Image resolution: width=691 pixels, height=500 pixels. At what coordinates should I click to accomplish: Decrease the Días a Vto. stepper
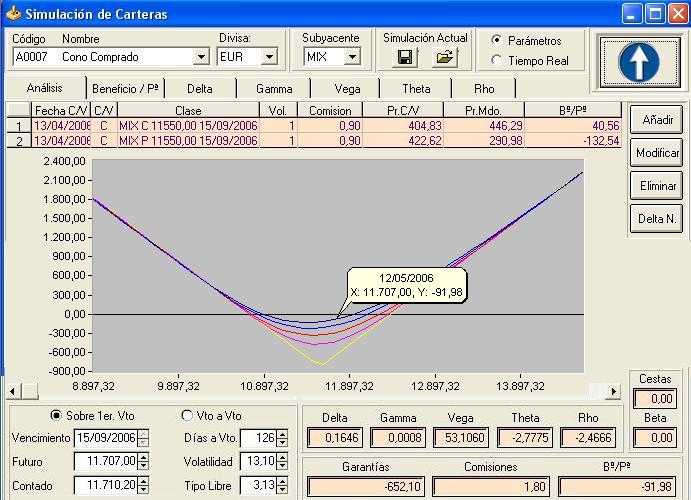coord(282,442)
